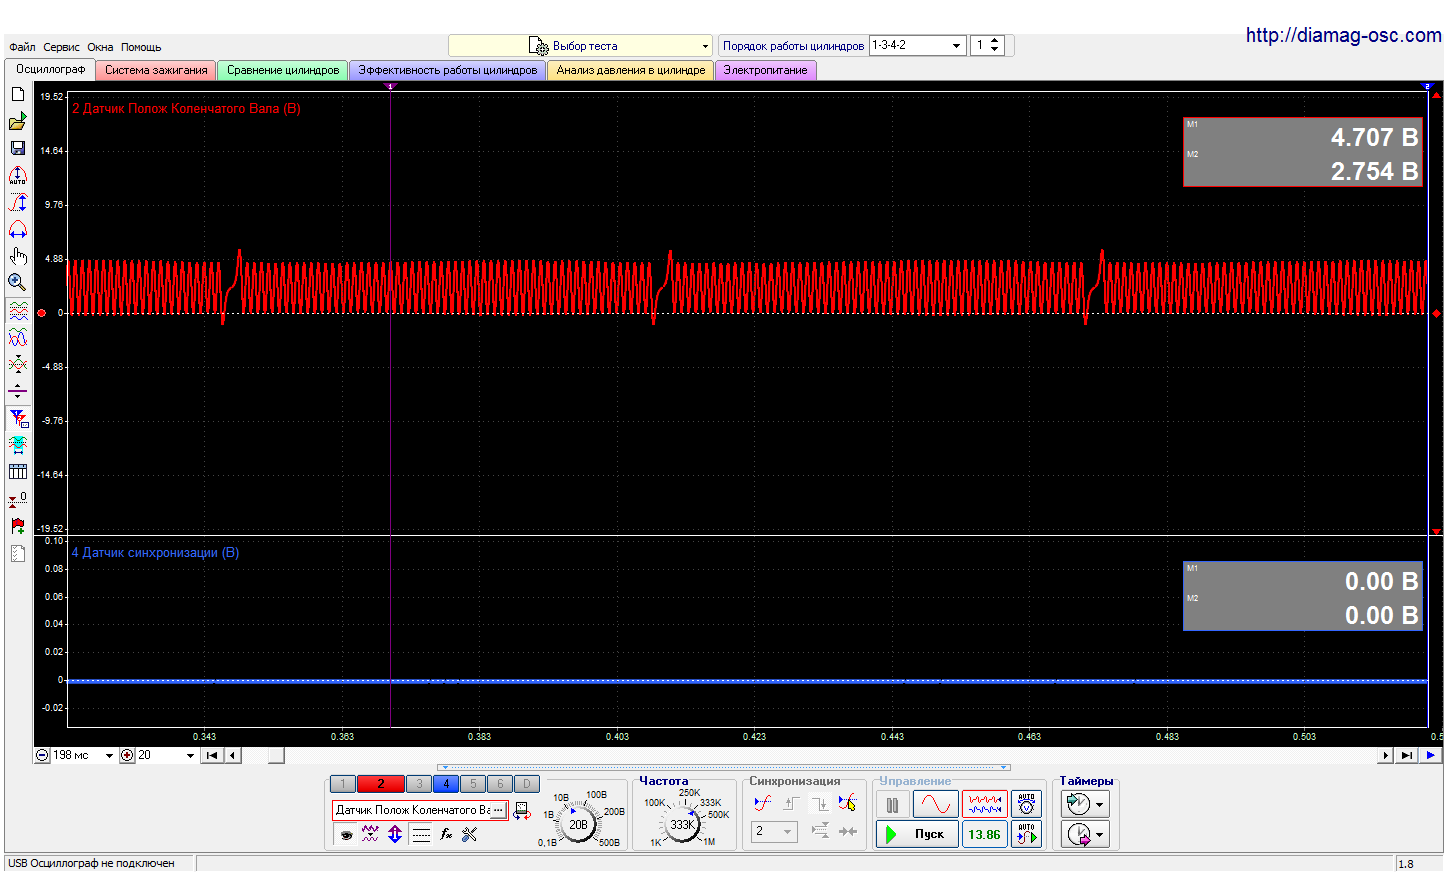
Task: Toggle channel 5 button
Action: click(x=473, y=784)
